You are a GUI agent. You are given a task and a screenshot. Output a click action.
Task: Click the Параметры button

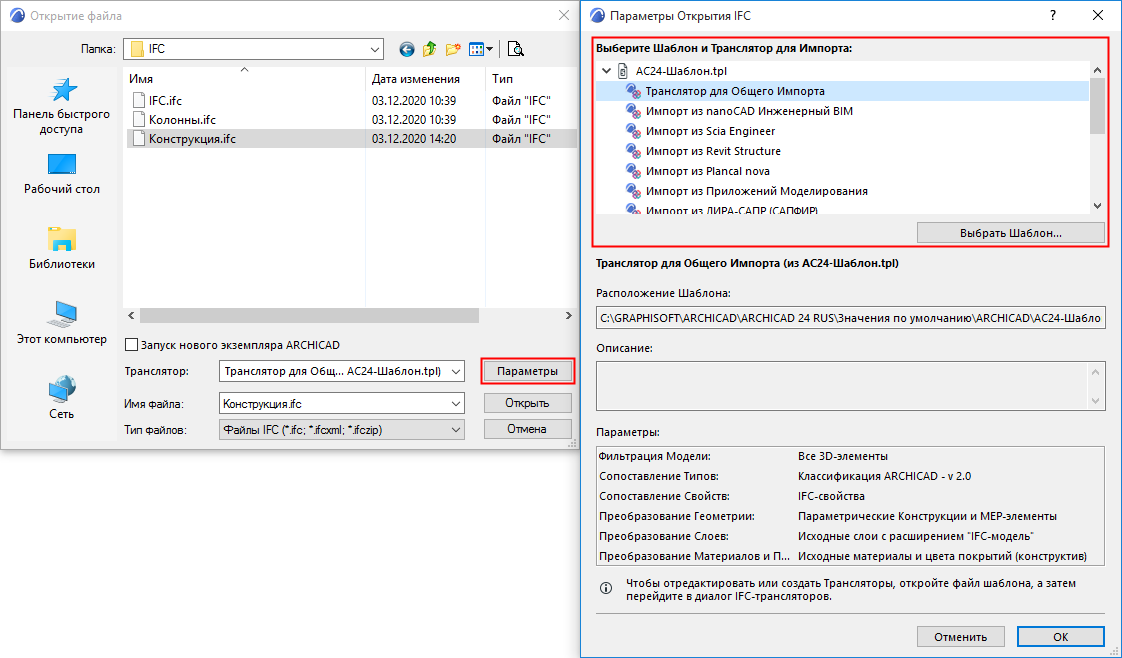[527, 371]
